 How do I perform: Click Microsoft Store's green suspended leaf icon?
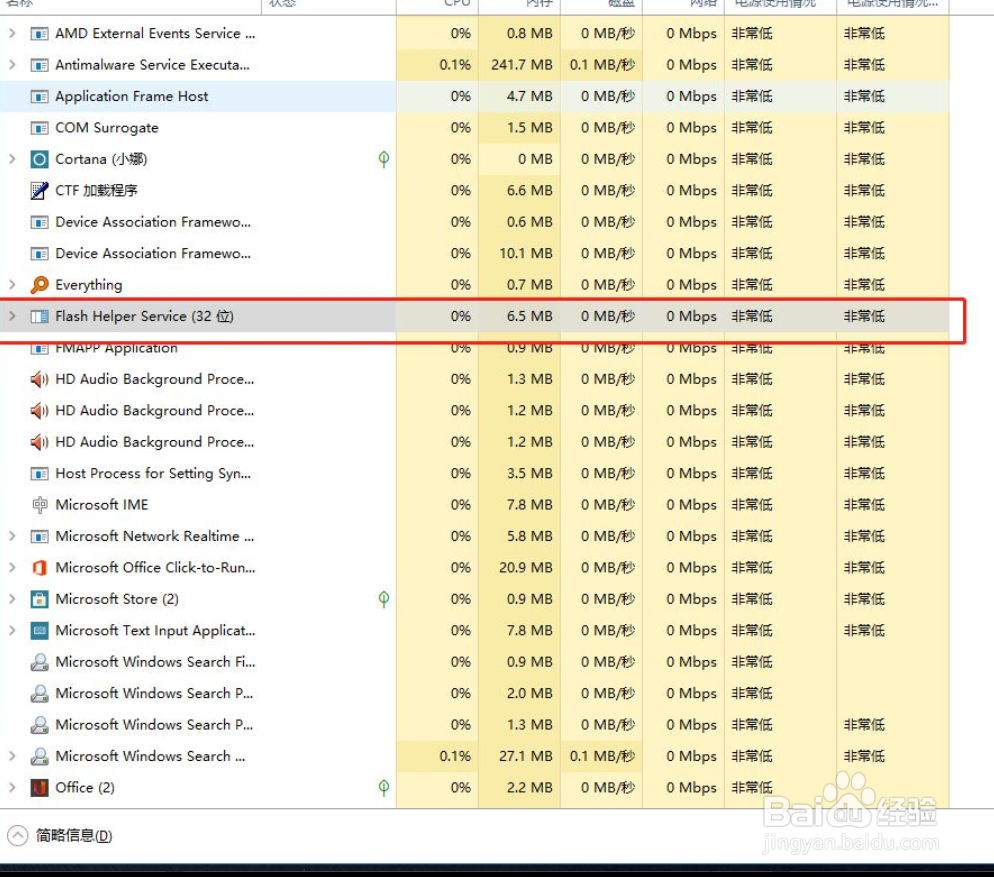click(384, 599)
